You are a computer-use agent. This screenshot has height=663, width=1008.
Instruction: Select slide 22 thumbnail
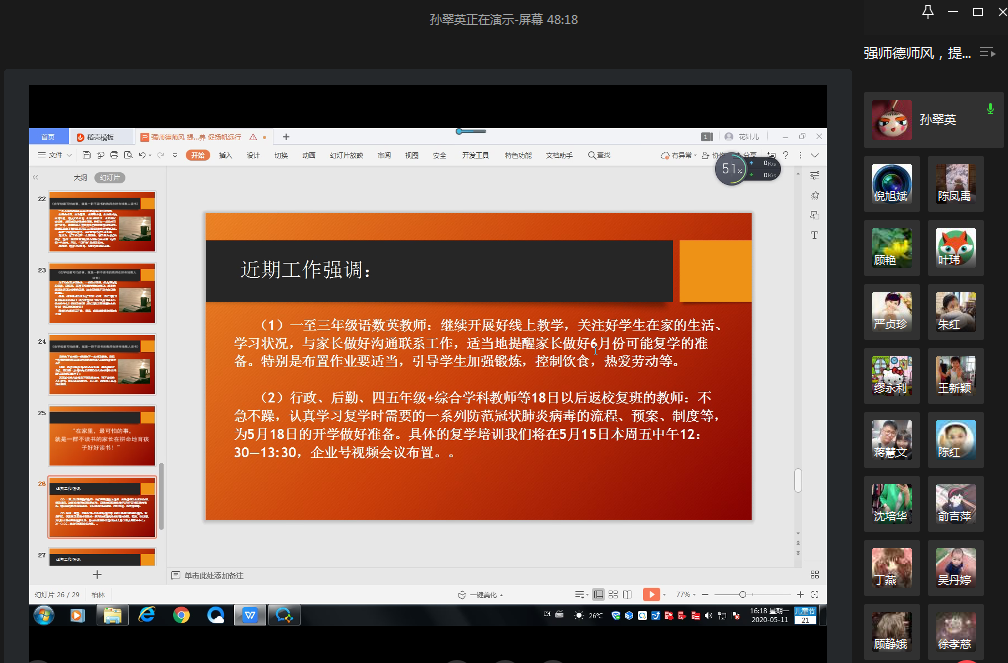tap(102, 222)
